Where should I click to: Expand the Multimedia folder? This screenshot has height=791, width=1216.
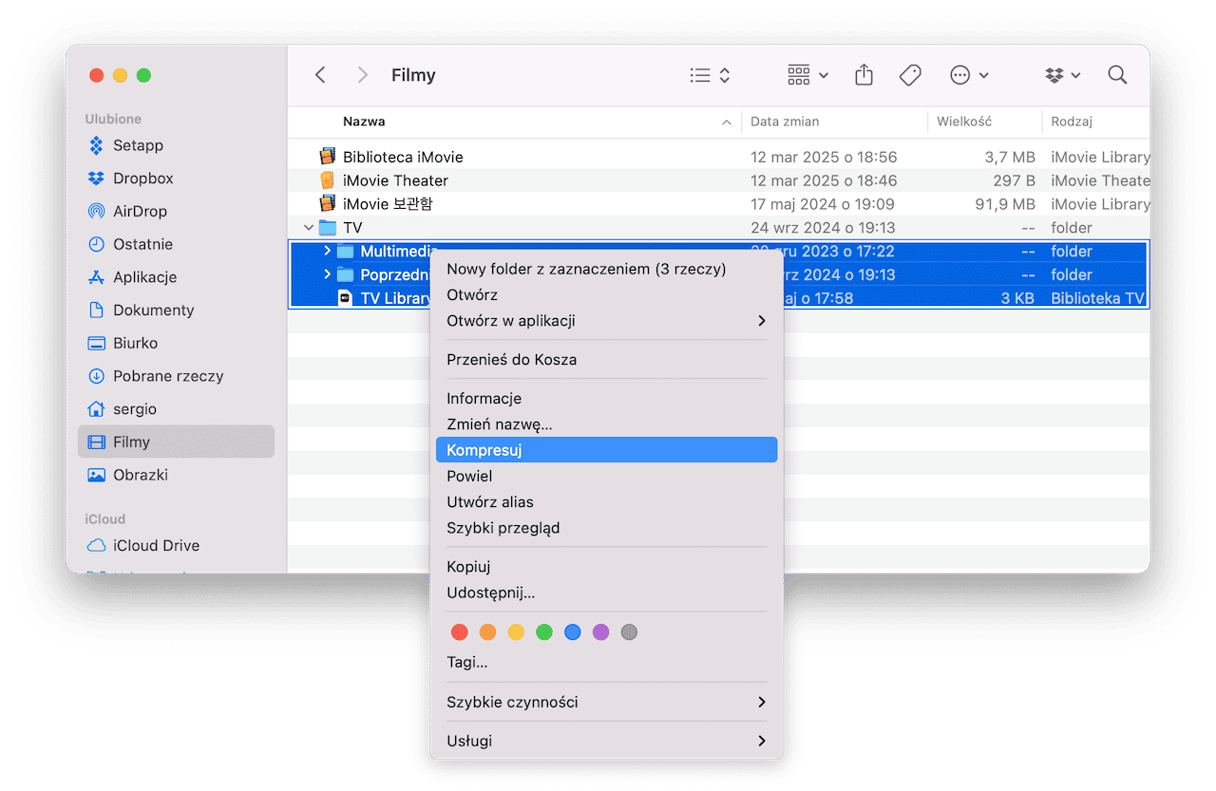(x=327, y=251)
